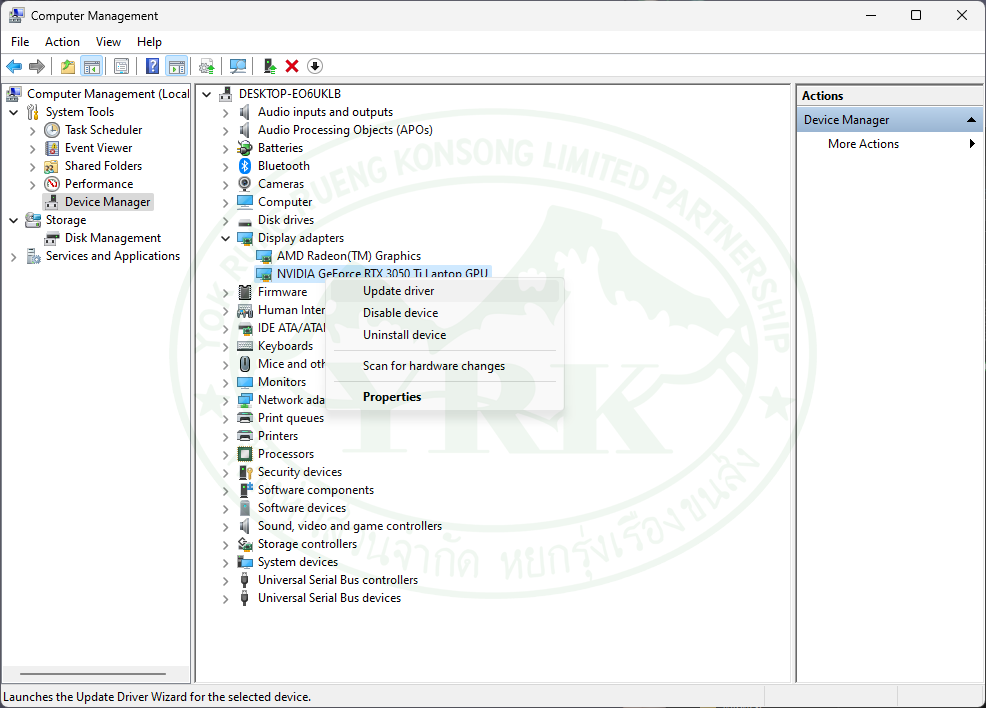Select Sound, video and game controllers
The height and width of the screenshot is (708, 986).
pyautogui.click(x=350, y=526)
